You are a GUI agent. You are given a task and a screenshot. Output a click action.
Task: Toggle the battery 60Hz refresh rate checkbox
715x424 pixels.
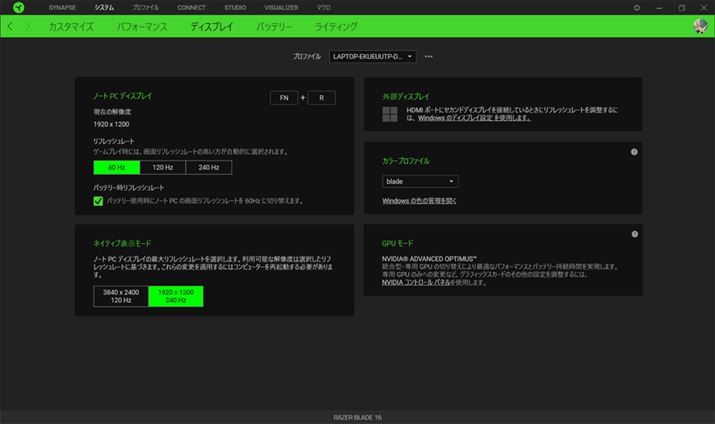coord(98,201)
